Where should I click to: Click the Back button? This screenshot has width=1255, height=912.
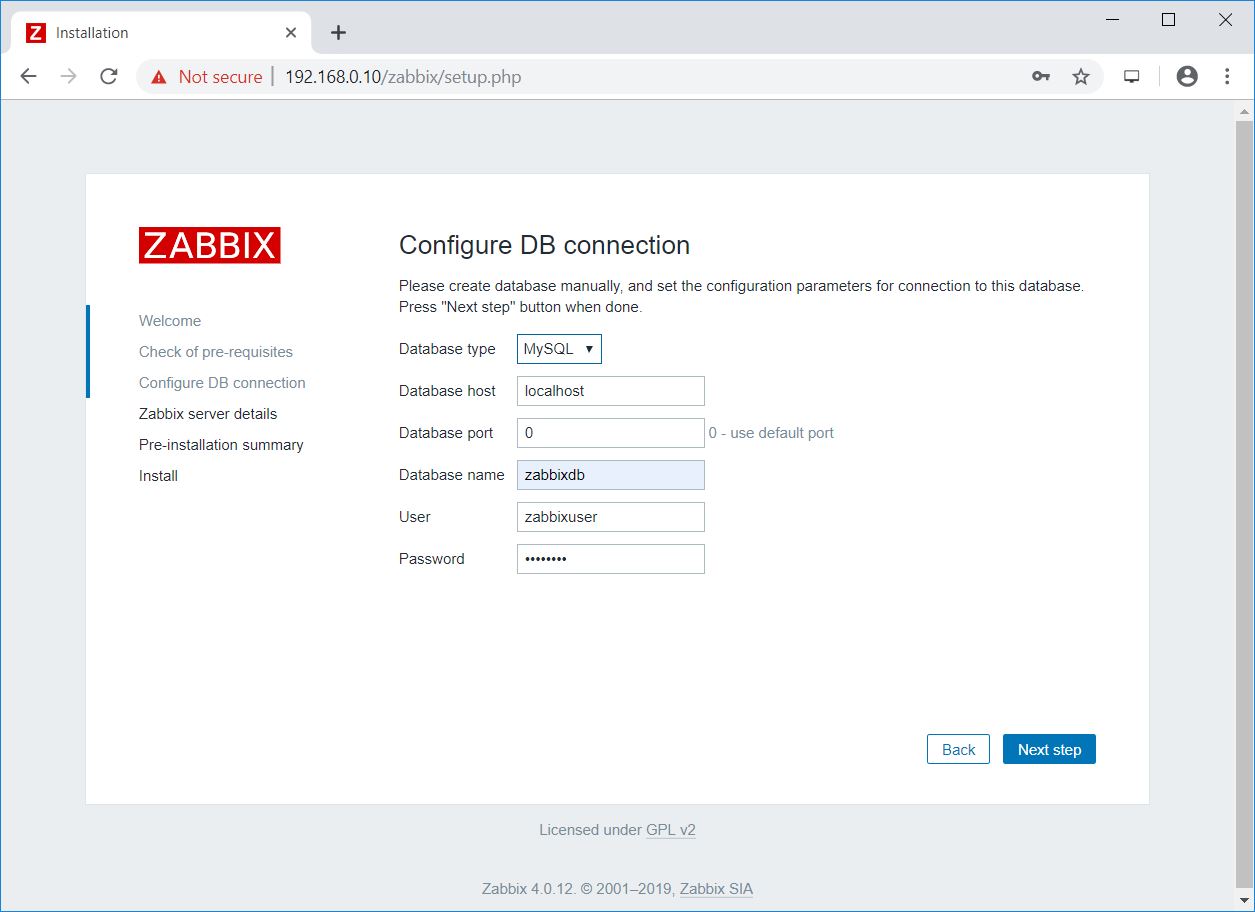[x=958, y=750]
